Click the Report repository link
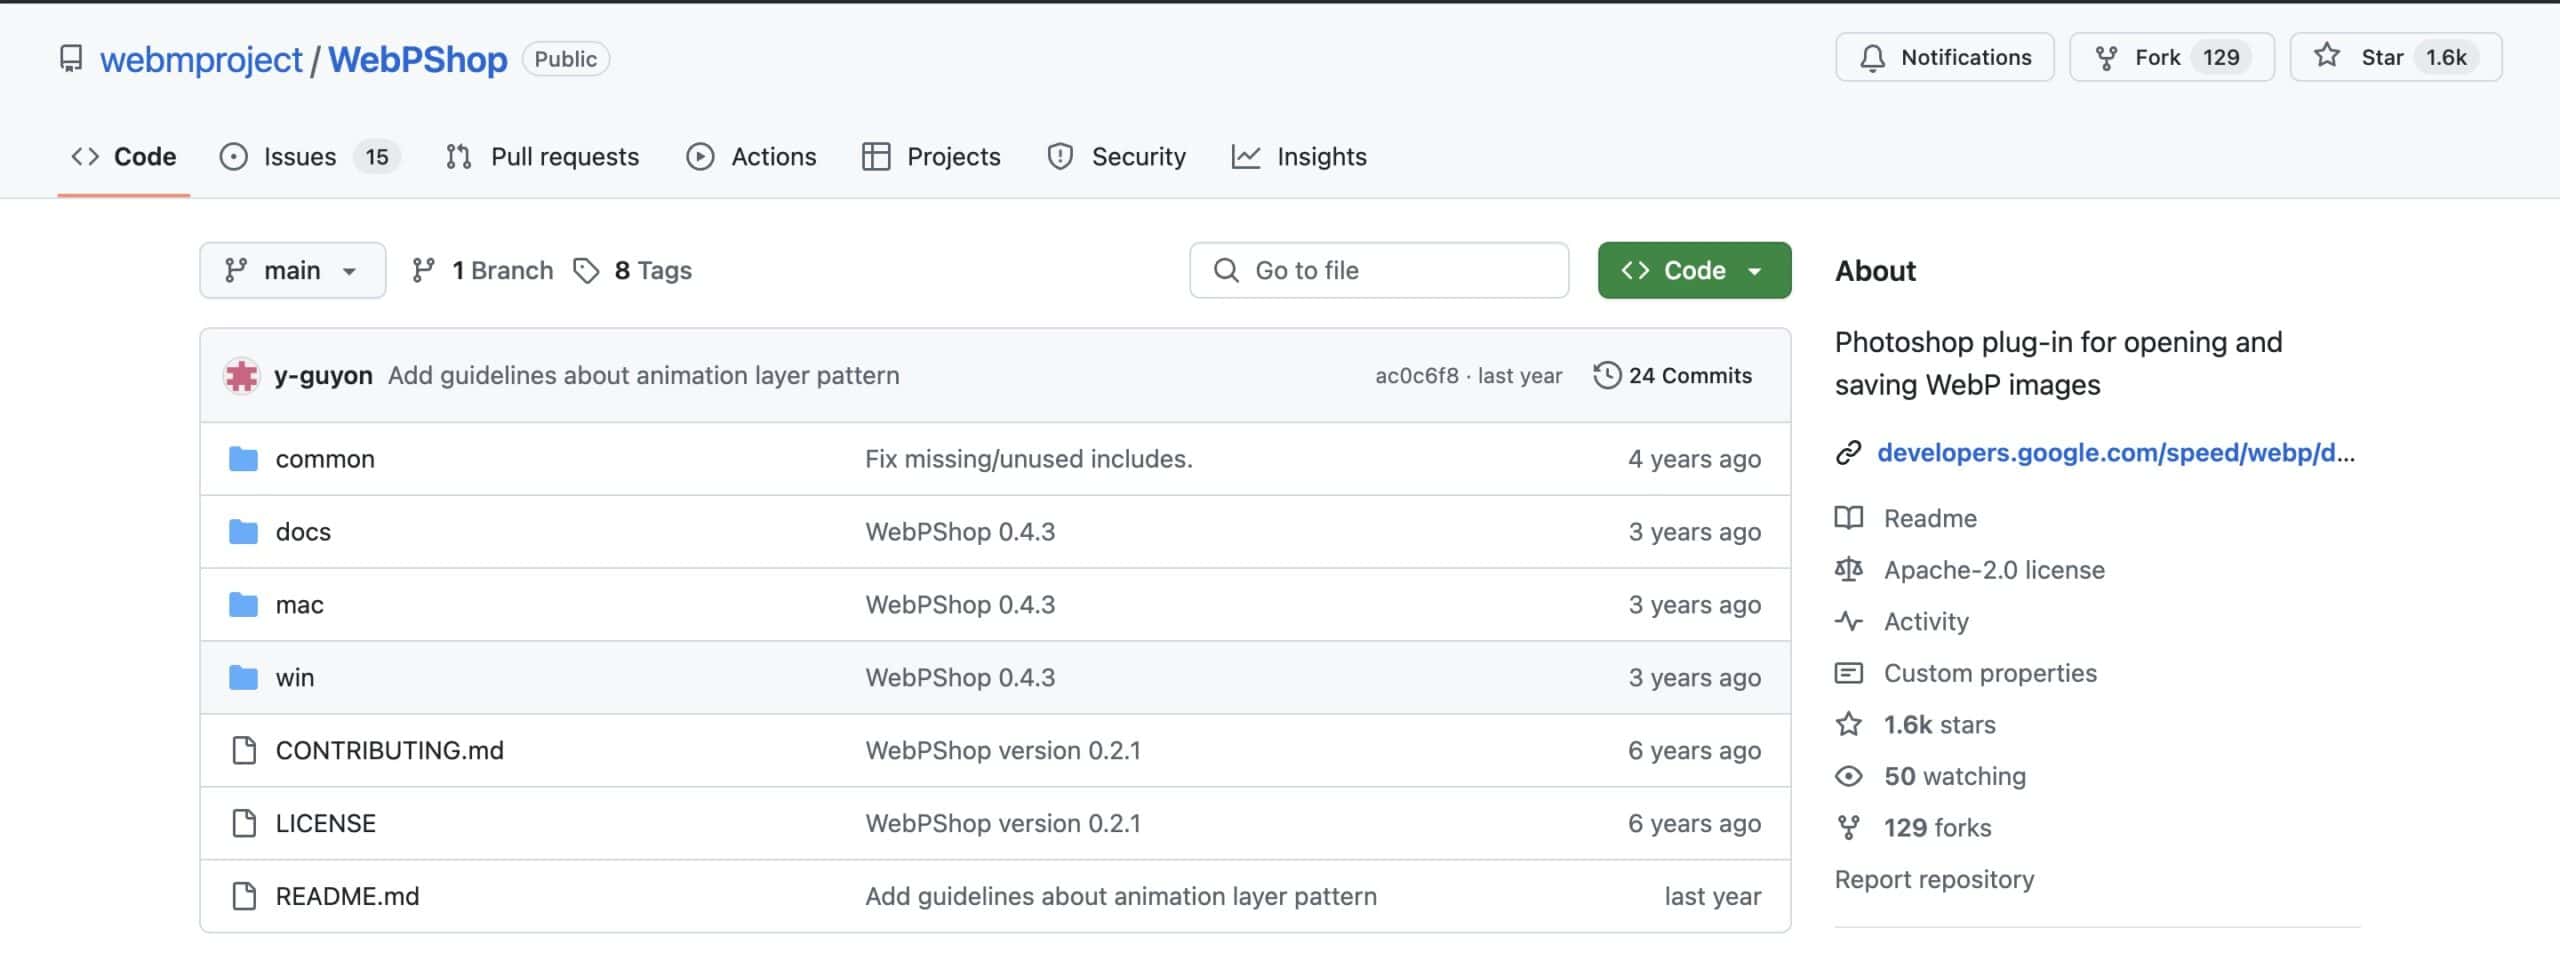 (1933, 880)
